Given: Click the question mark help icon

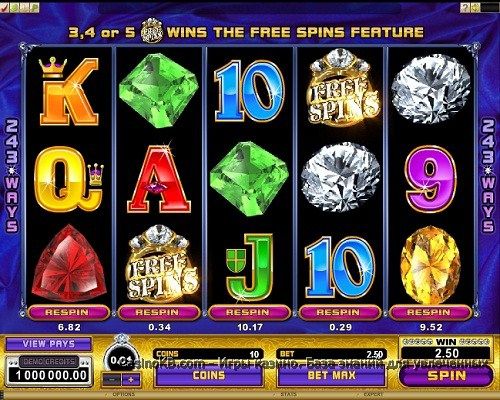Looking at the screenshot, I should tap(465, 8).
